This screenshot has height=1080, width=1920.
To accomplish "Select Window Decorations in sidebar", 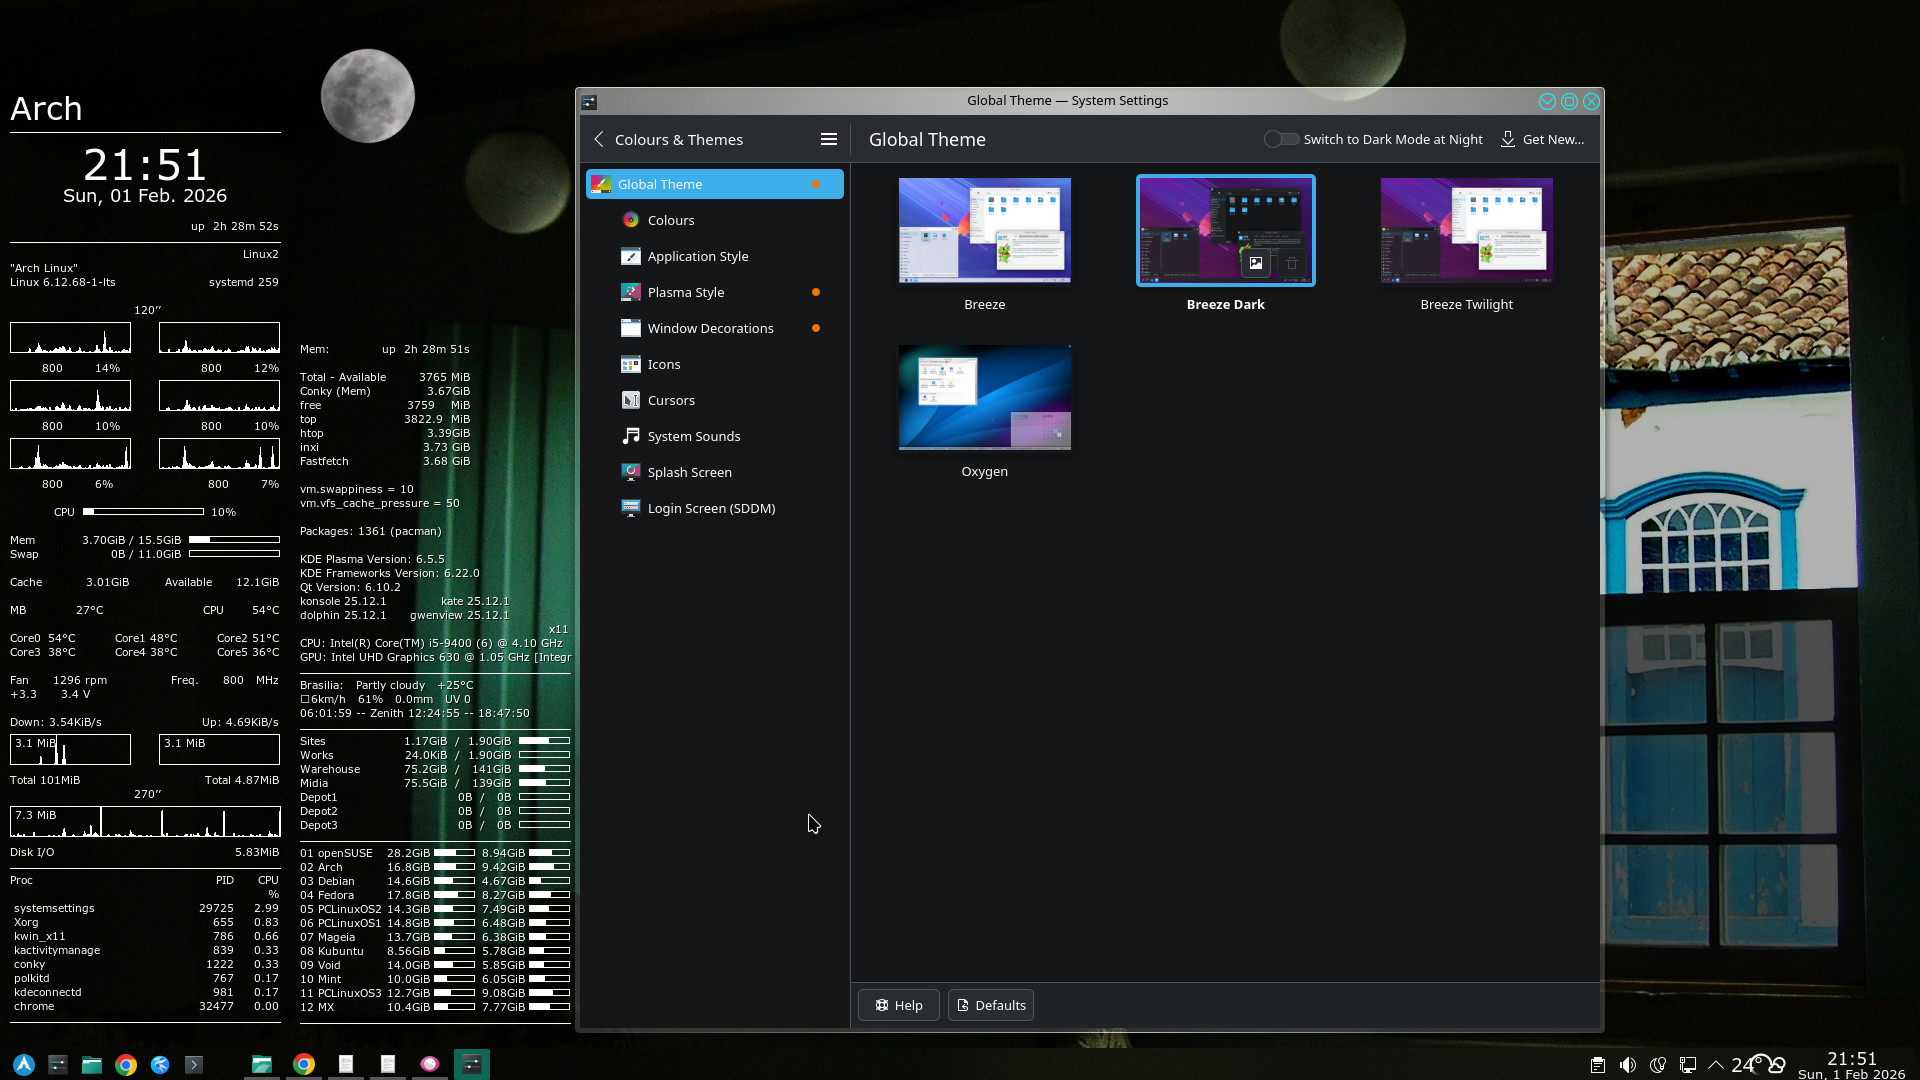I will 710,328.
